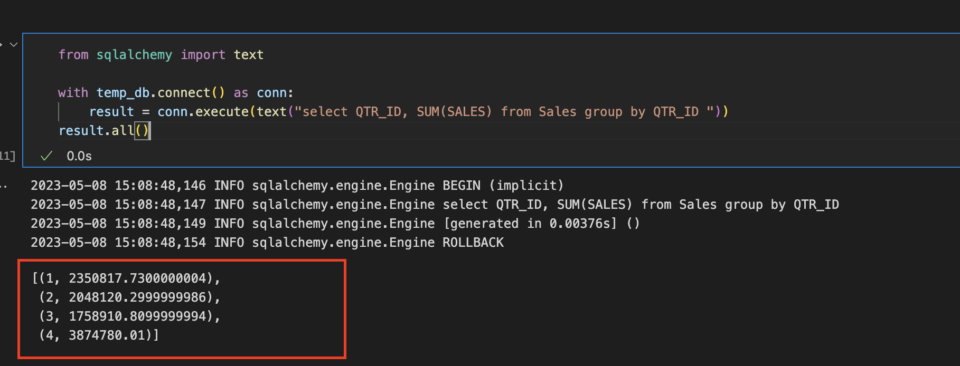Click the '[generated in 0.00376s] ()' log line
The width and height of the screenshot is (960, 366).
335,223
